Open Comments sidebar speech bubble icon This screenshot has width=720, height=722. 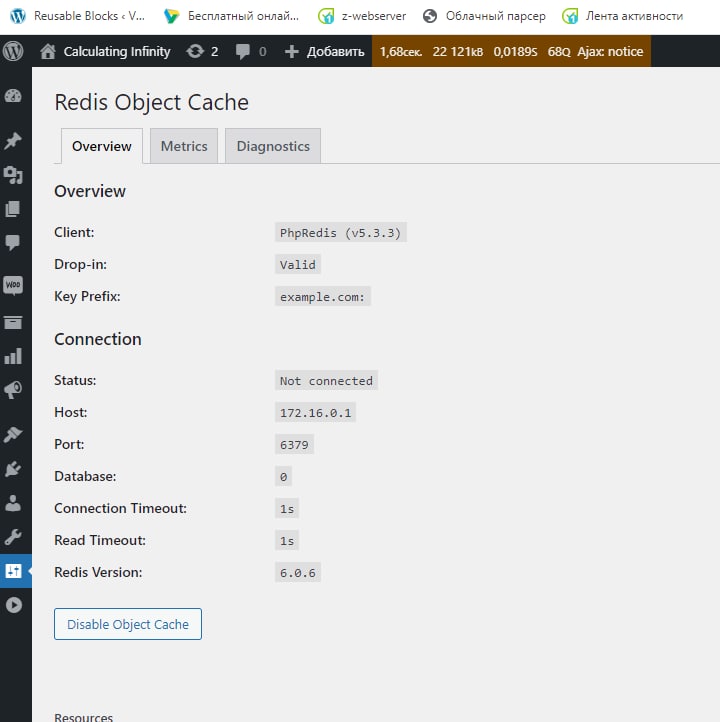(13, 243)
